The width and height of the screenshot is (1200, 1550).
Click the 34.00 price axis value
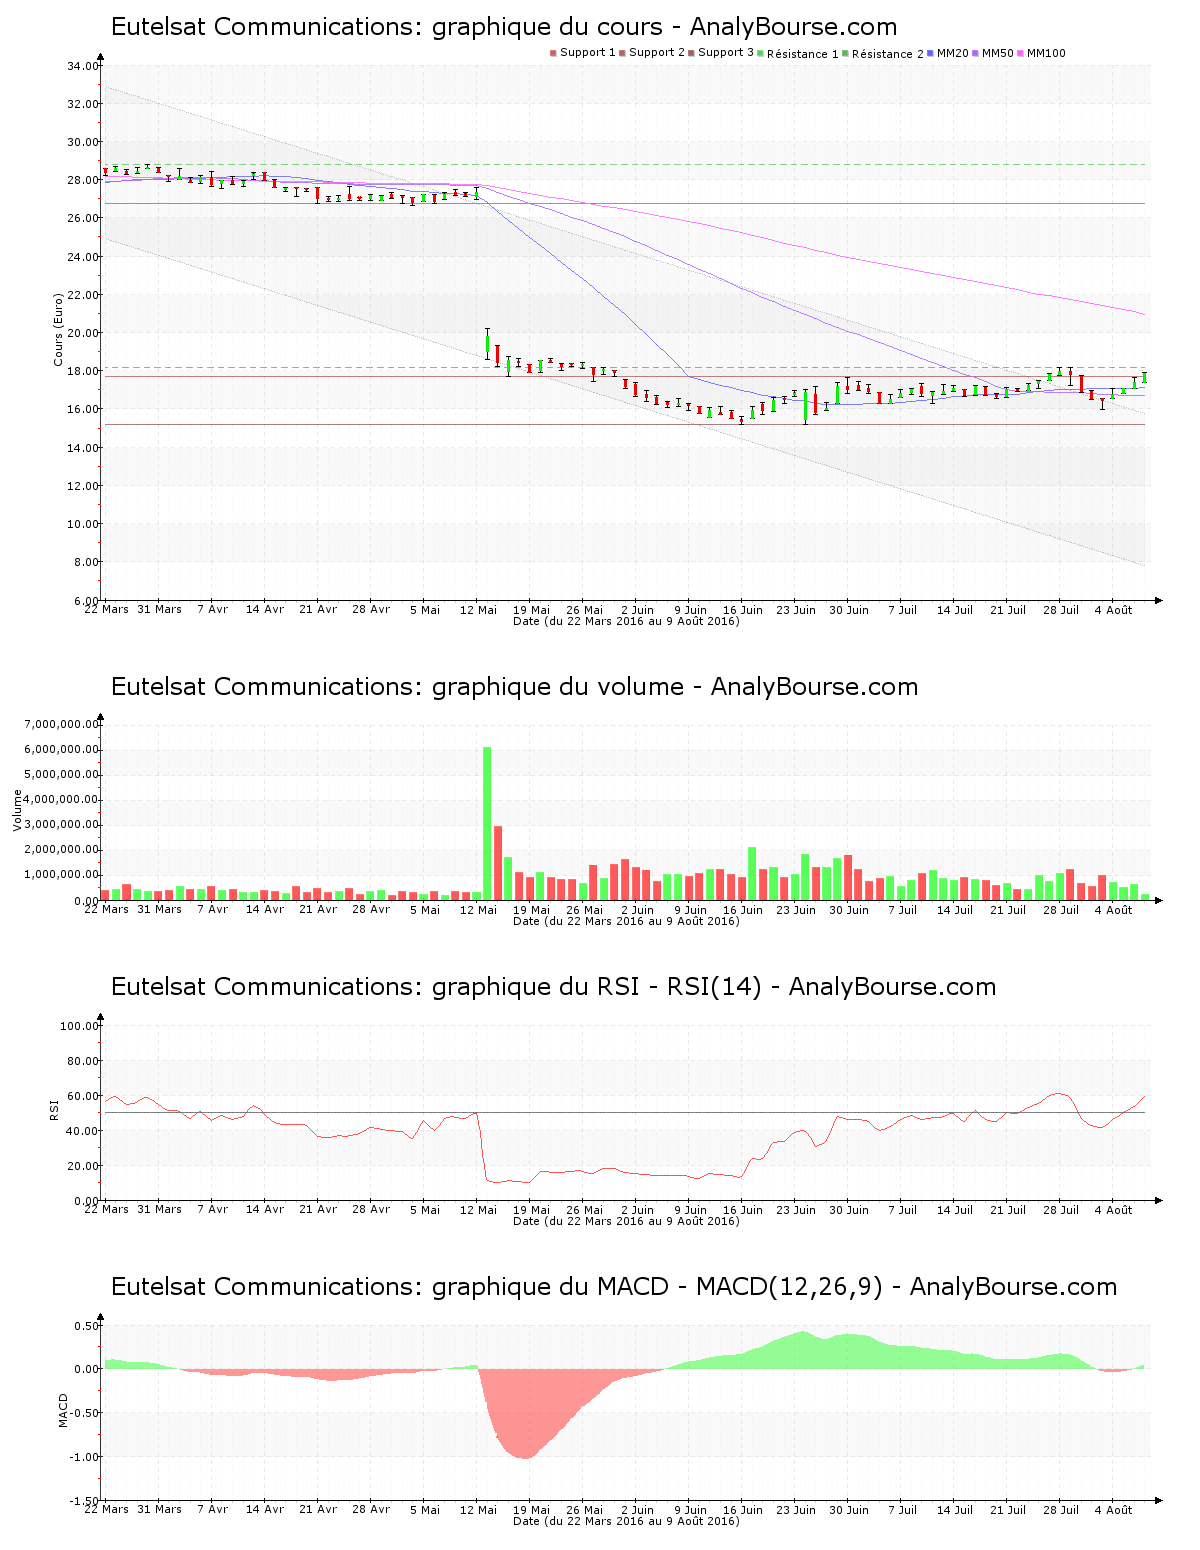coord(83,67)
